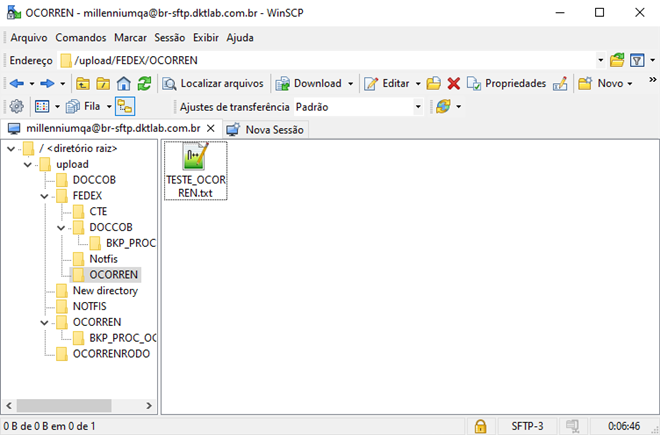Open the Nova Sessão tab
The image size is (660, 435).
click(x=265, y=129)
